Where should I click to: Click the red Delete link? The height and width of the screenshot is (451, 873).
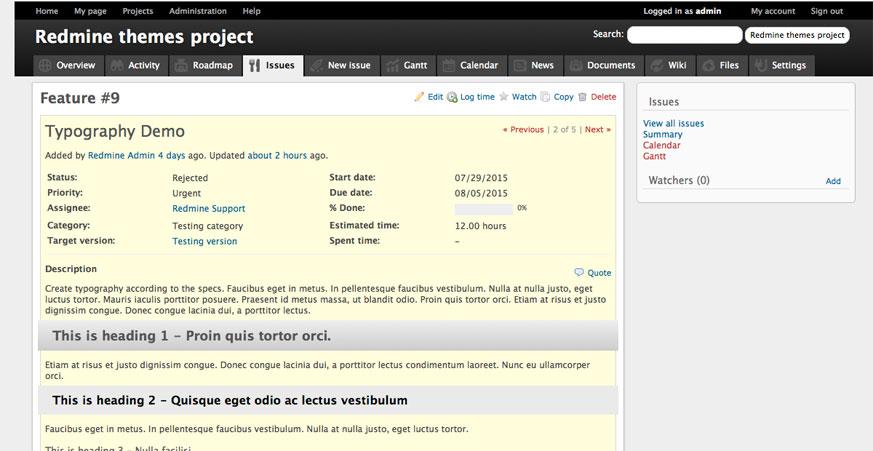604,97
